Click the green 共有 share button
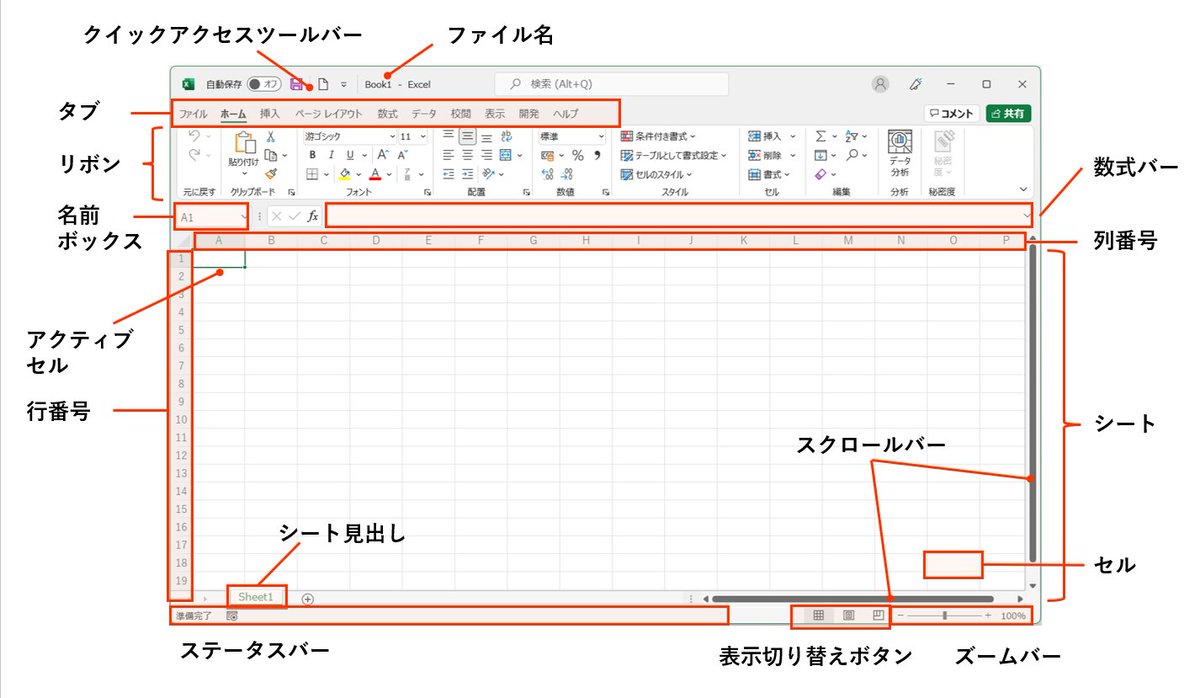Image resolution: width=1200 pixels, height=698 pixels. click(x=1008, y=114)
